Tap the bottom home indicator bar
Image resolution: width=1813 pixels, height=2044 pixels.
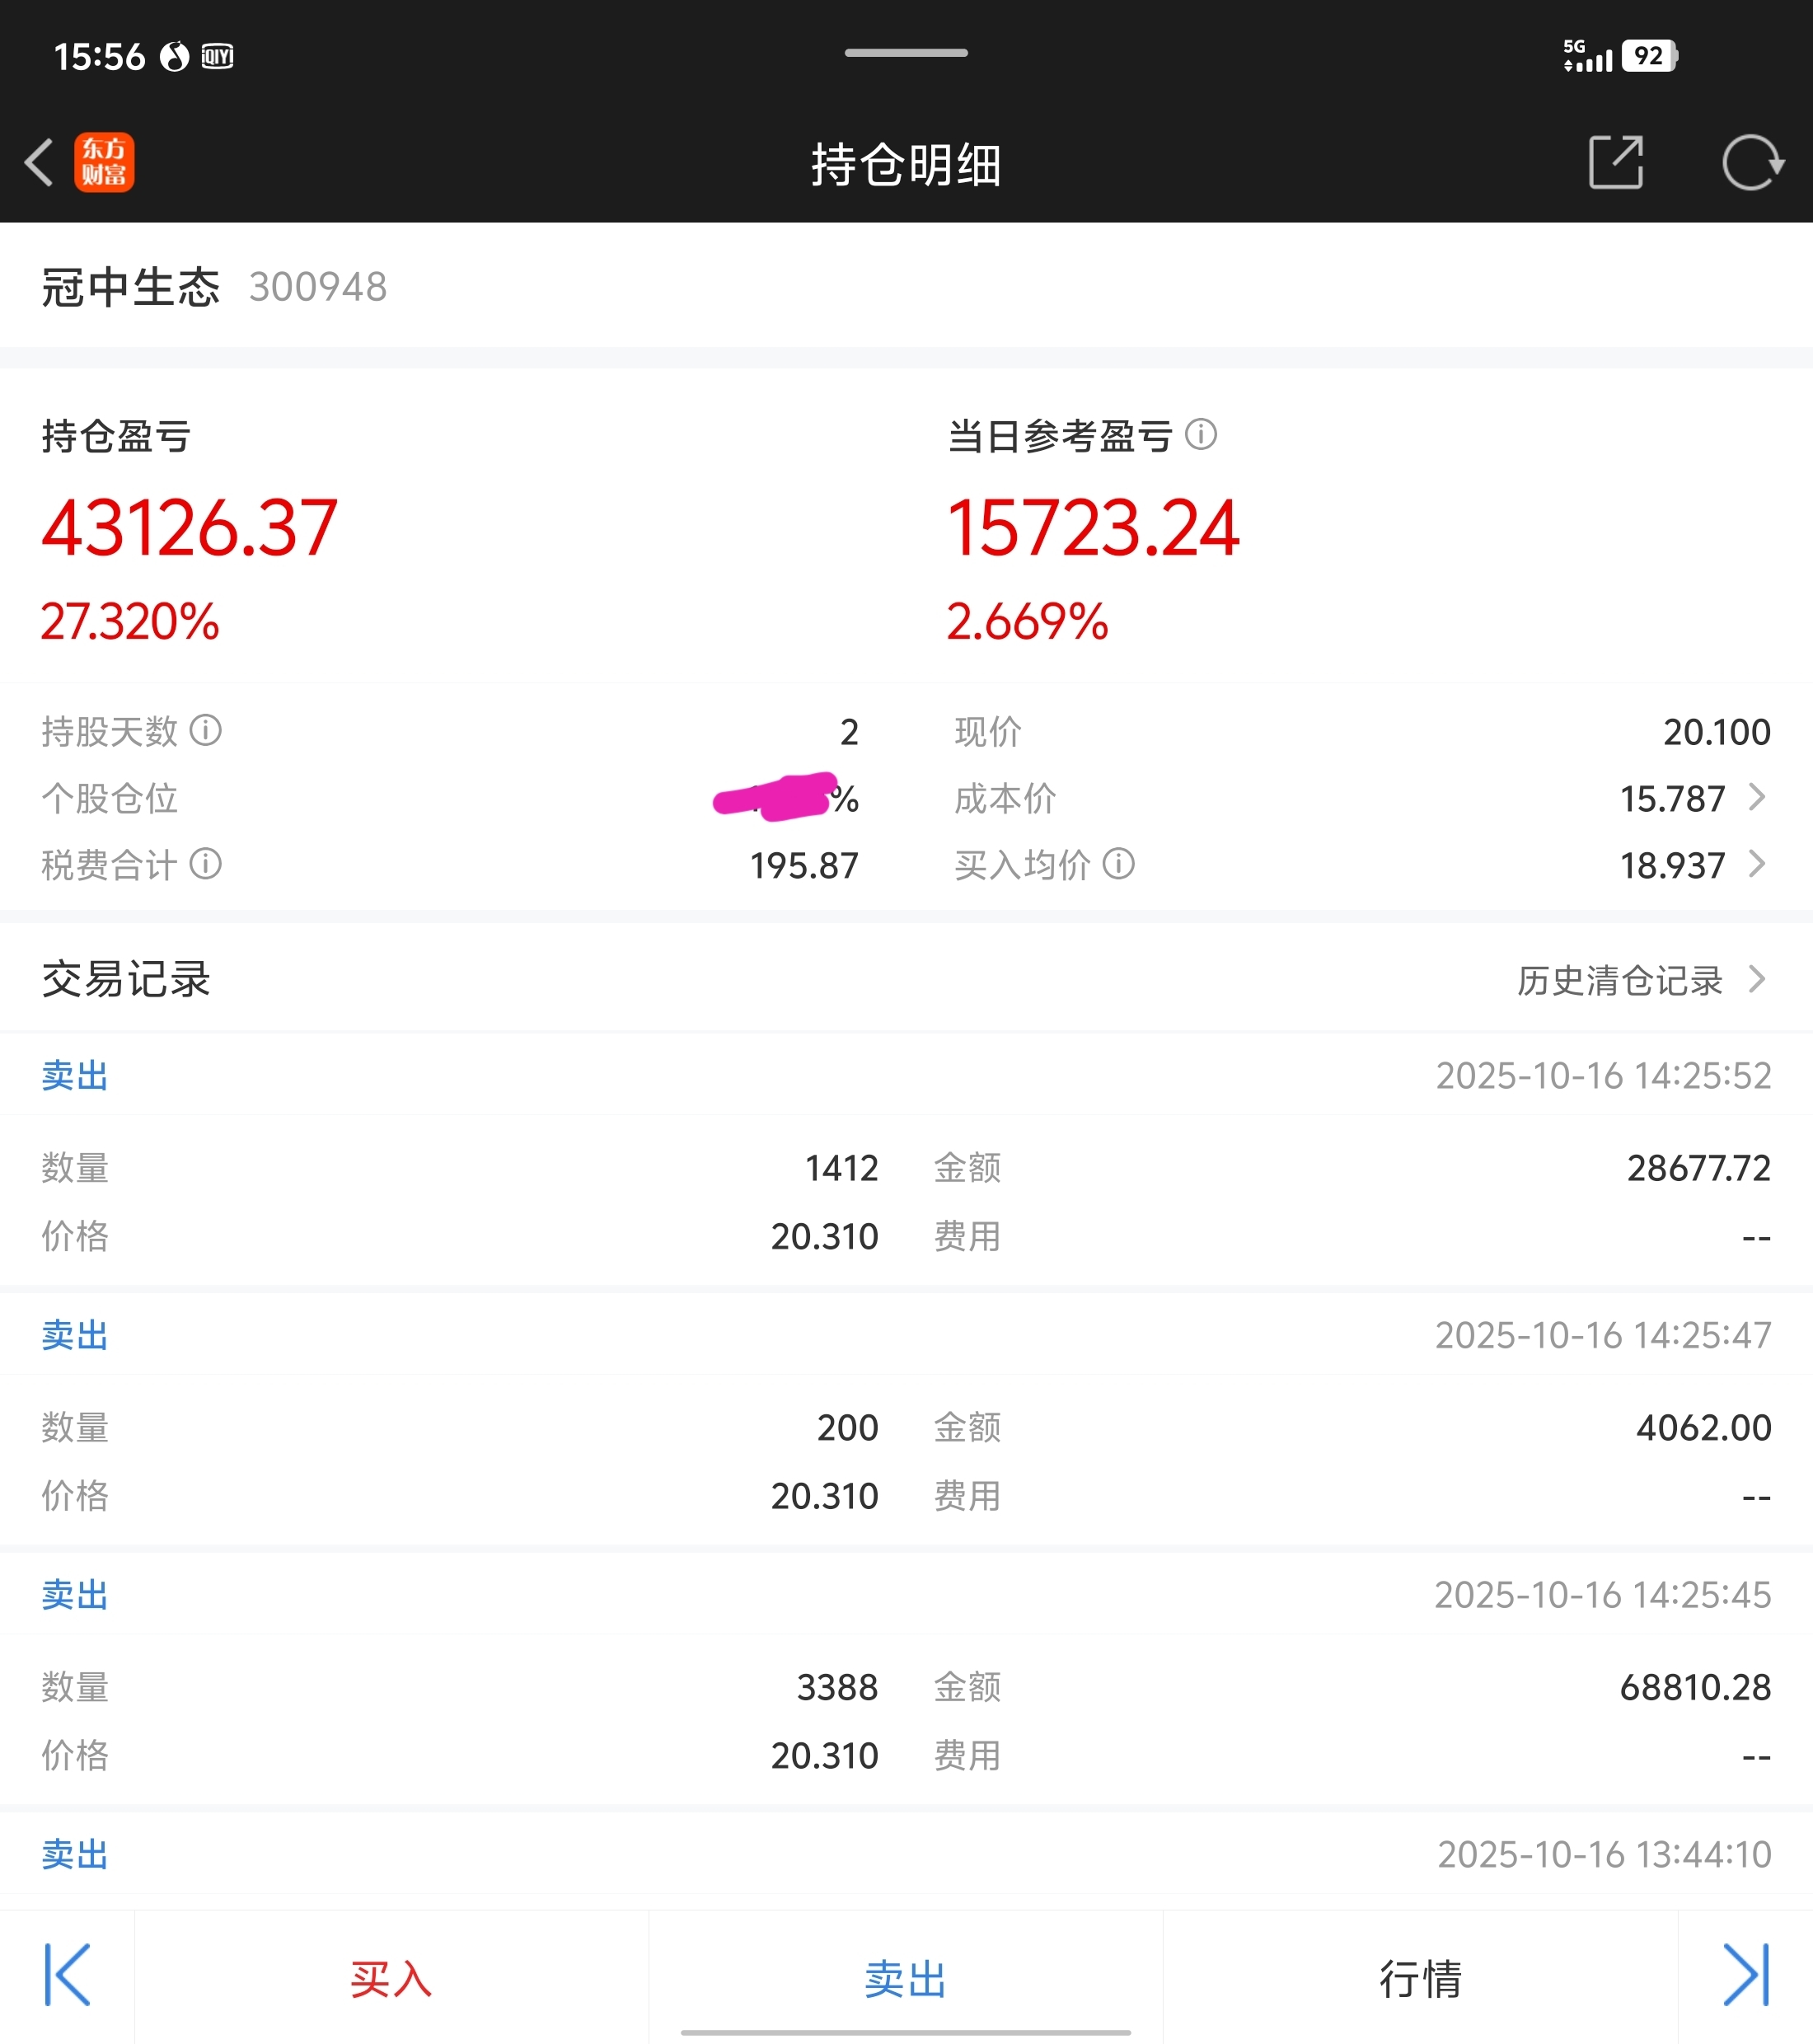(x=905, y=2032)
